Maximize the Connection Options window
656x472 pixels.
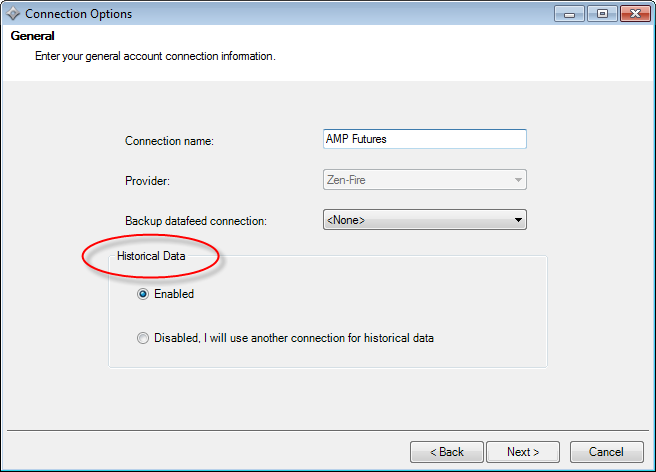coord(602,13)
